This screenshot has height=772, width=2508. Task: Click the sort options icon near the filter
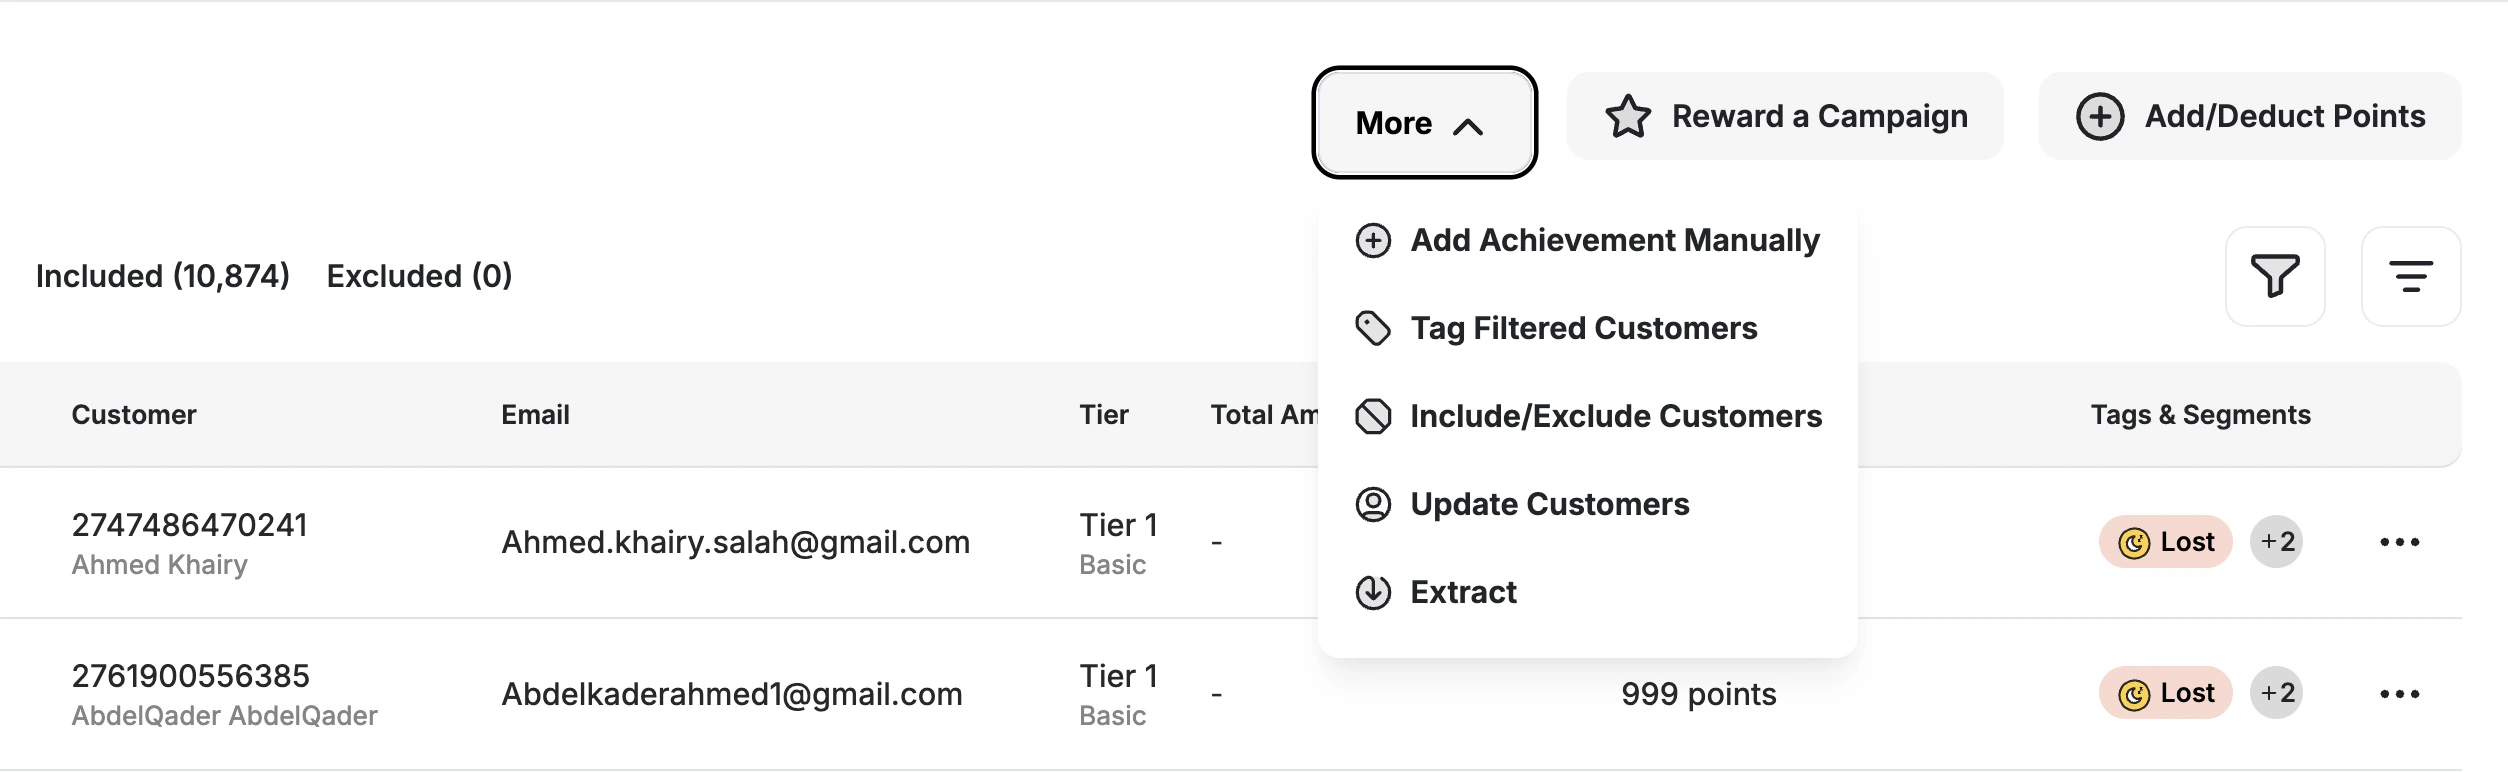coord(2411,276)
